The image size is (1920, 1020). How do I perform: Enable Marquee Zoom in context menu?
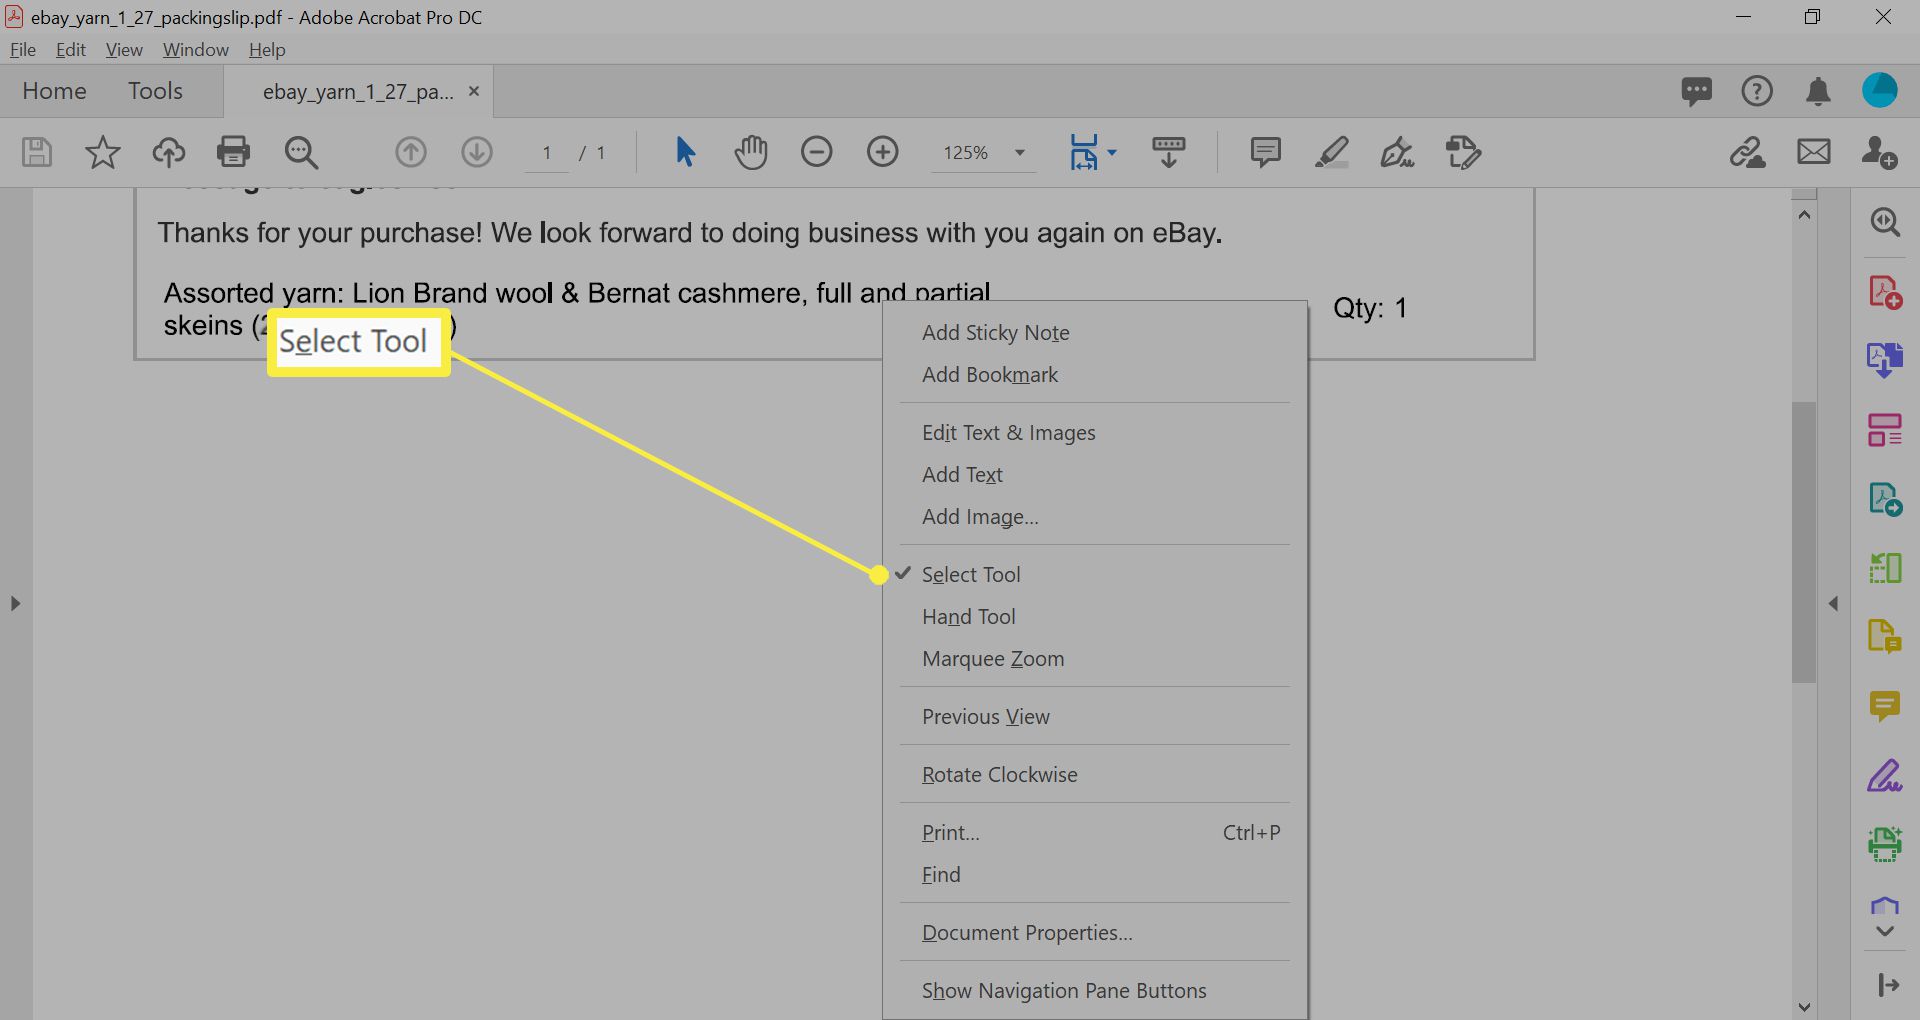(x=992, y=659)
